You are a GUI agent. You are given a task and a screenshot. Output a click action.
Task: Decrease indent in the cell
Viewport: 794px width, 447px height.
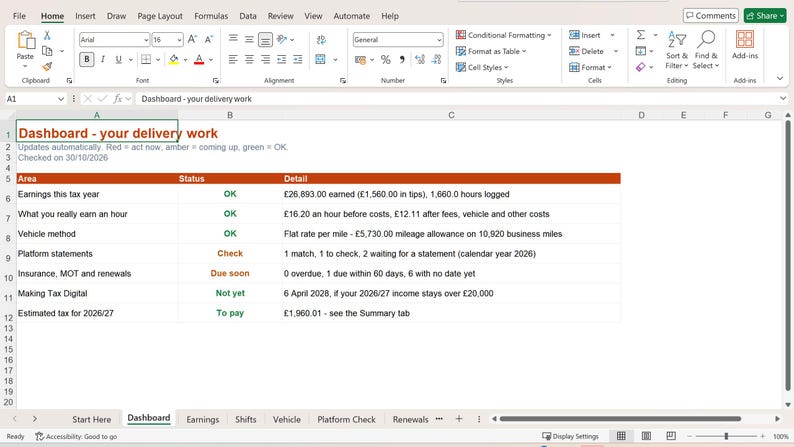[x=282, y=60]
